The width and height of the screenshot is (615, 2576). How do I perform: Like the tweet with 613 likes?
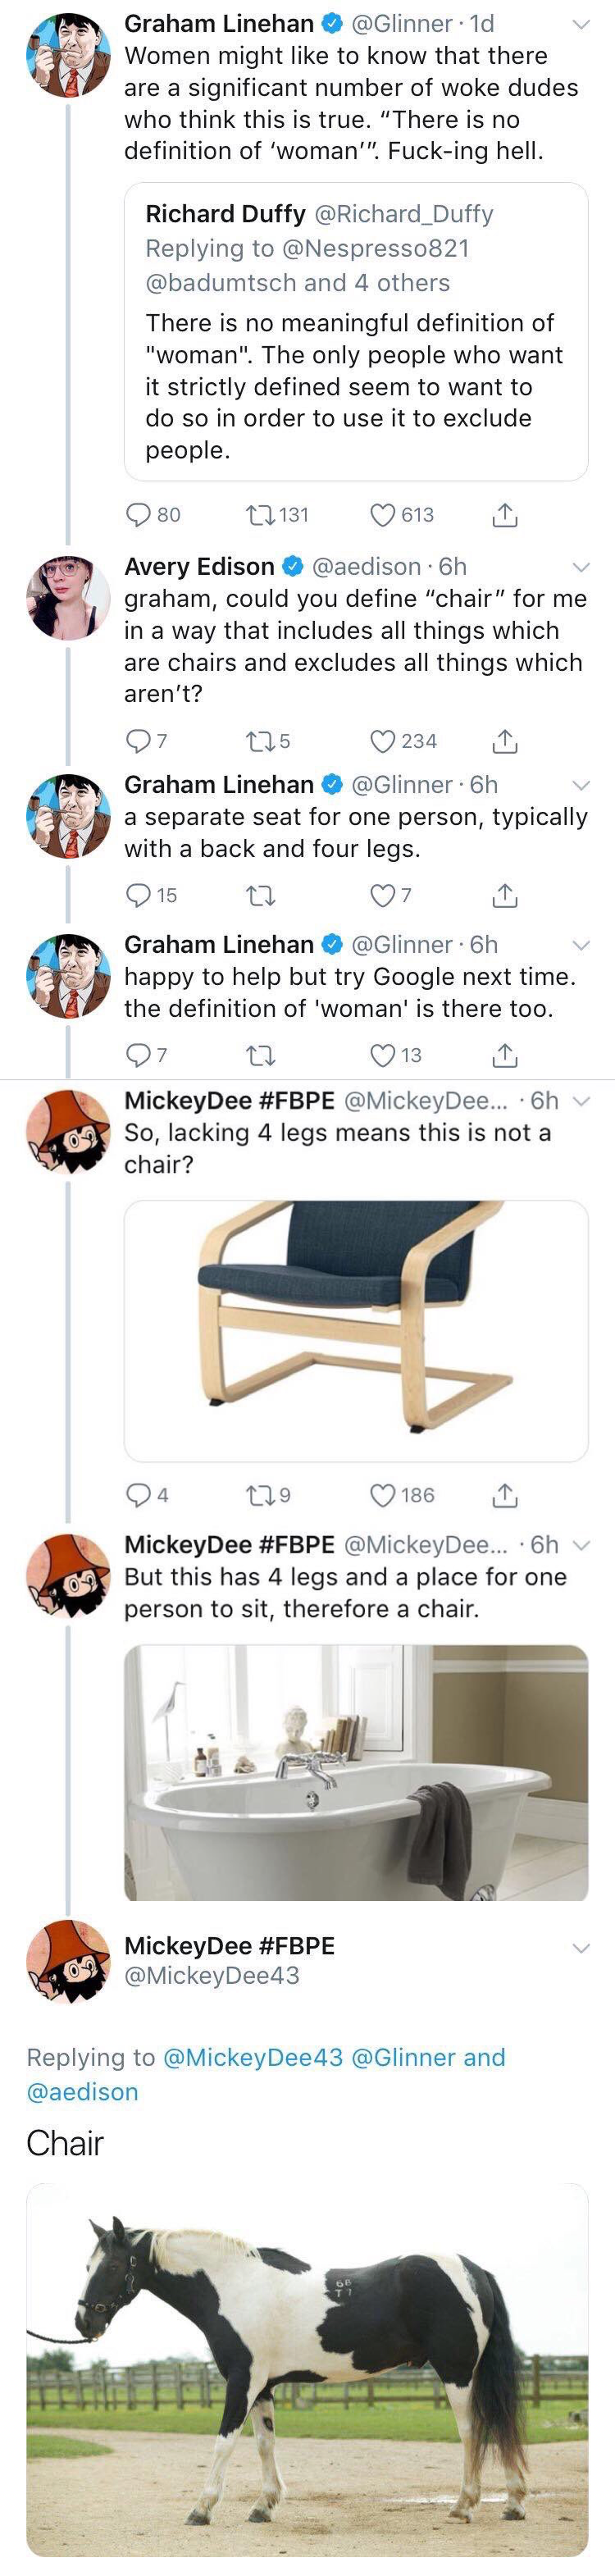click(x=383, y=515)
